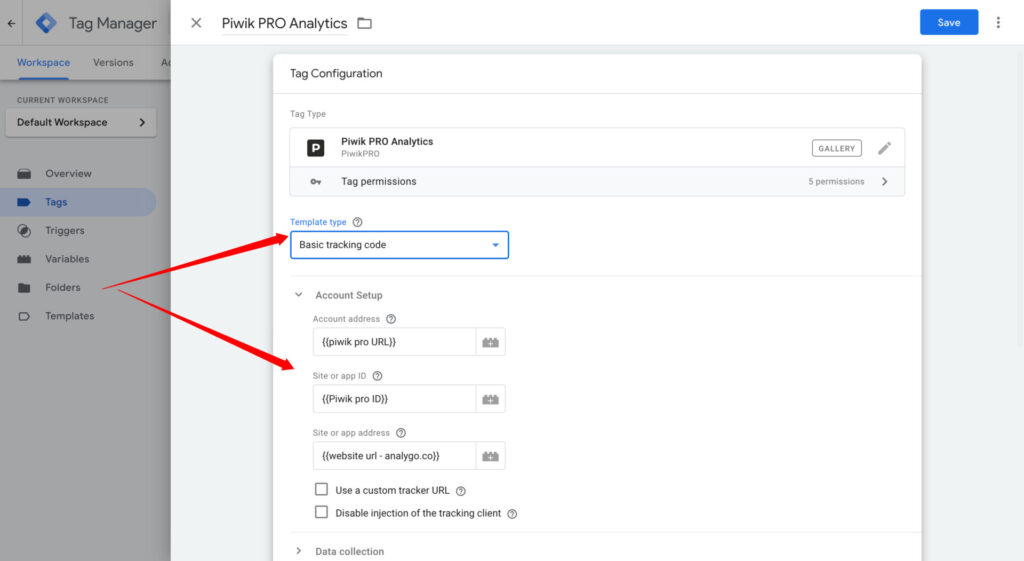Open Triggers in the sidebar

[x=64, y=230]
